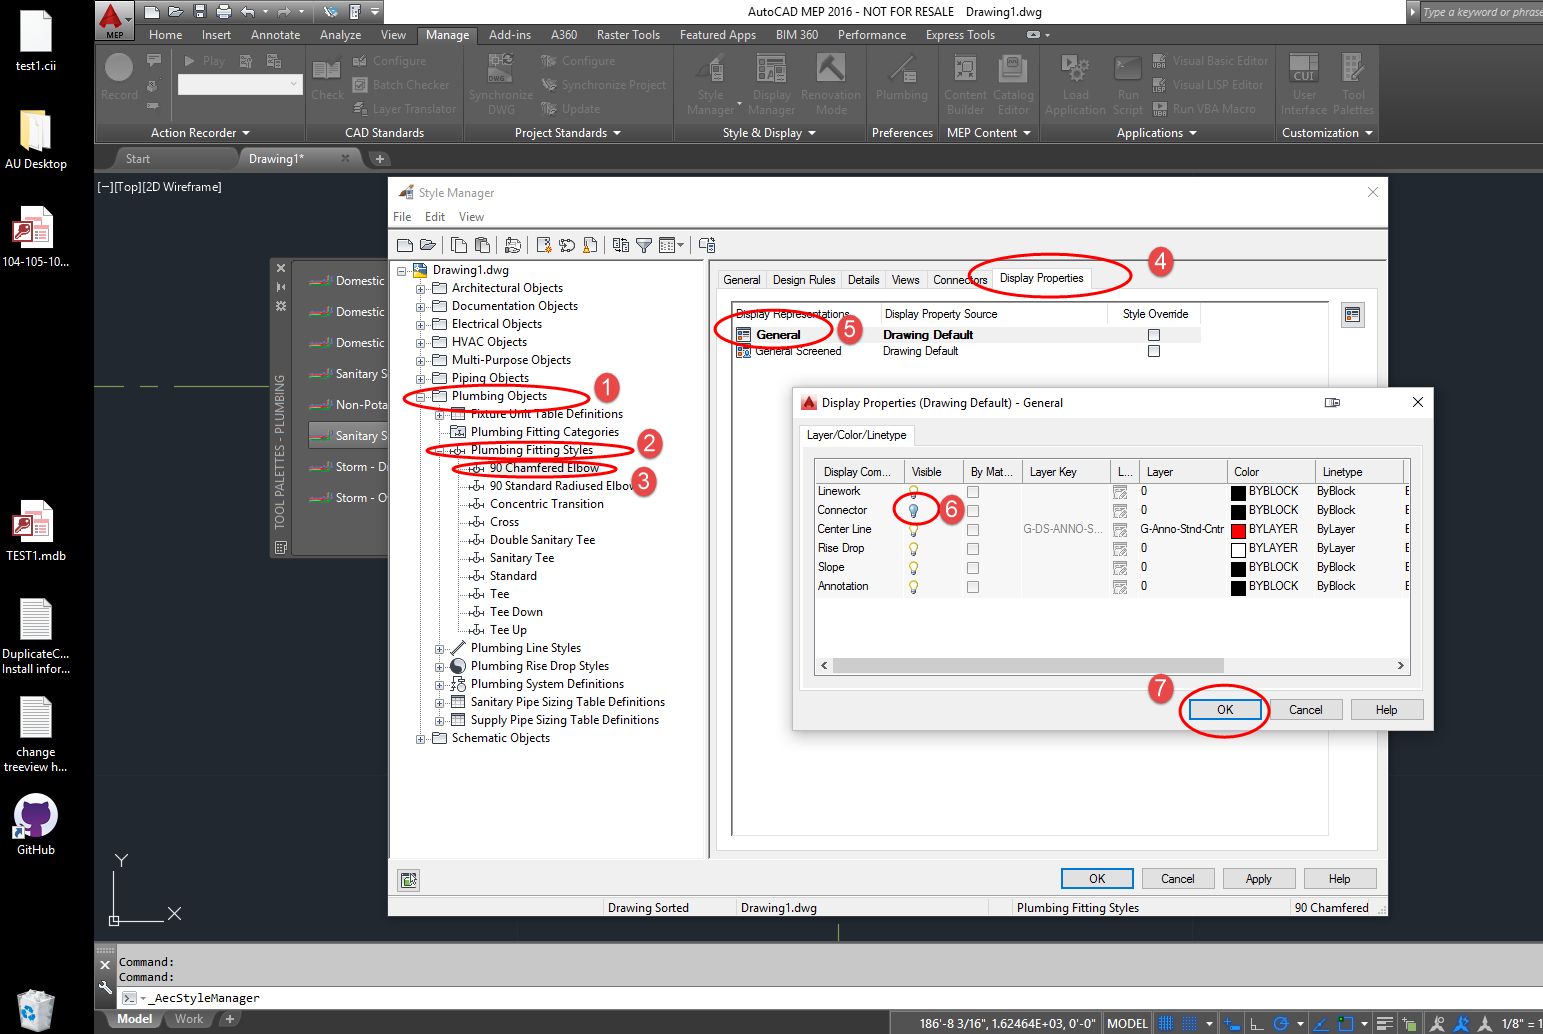Expand the HVAC Objects tree node

(421, 343)
